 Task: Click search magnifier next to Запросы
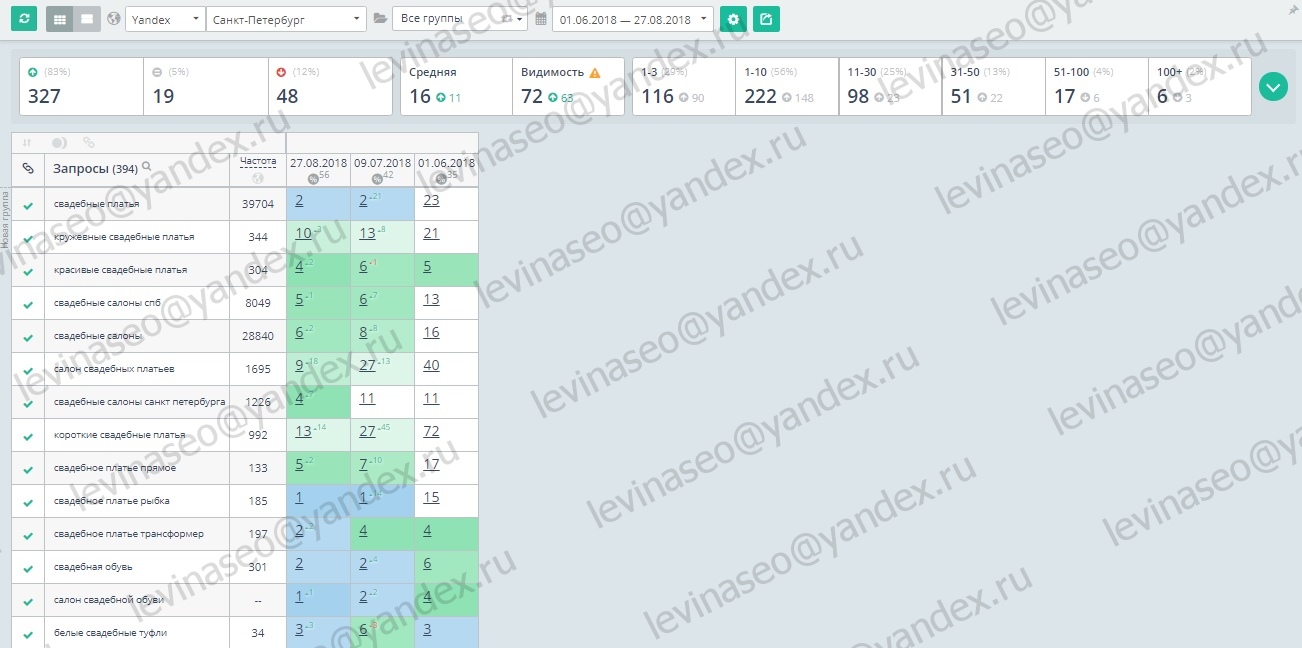coord(147,167)
